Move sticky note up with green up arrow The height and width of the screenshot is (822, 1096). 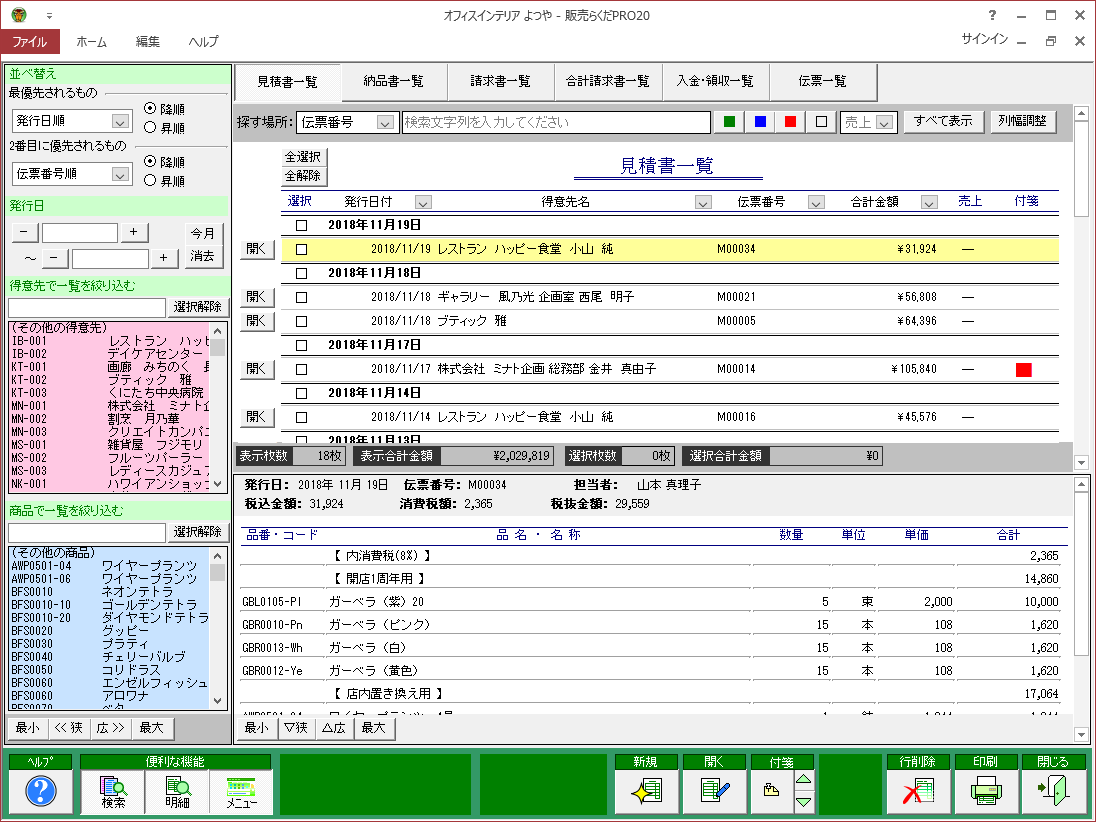804,780
